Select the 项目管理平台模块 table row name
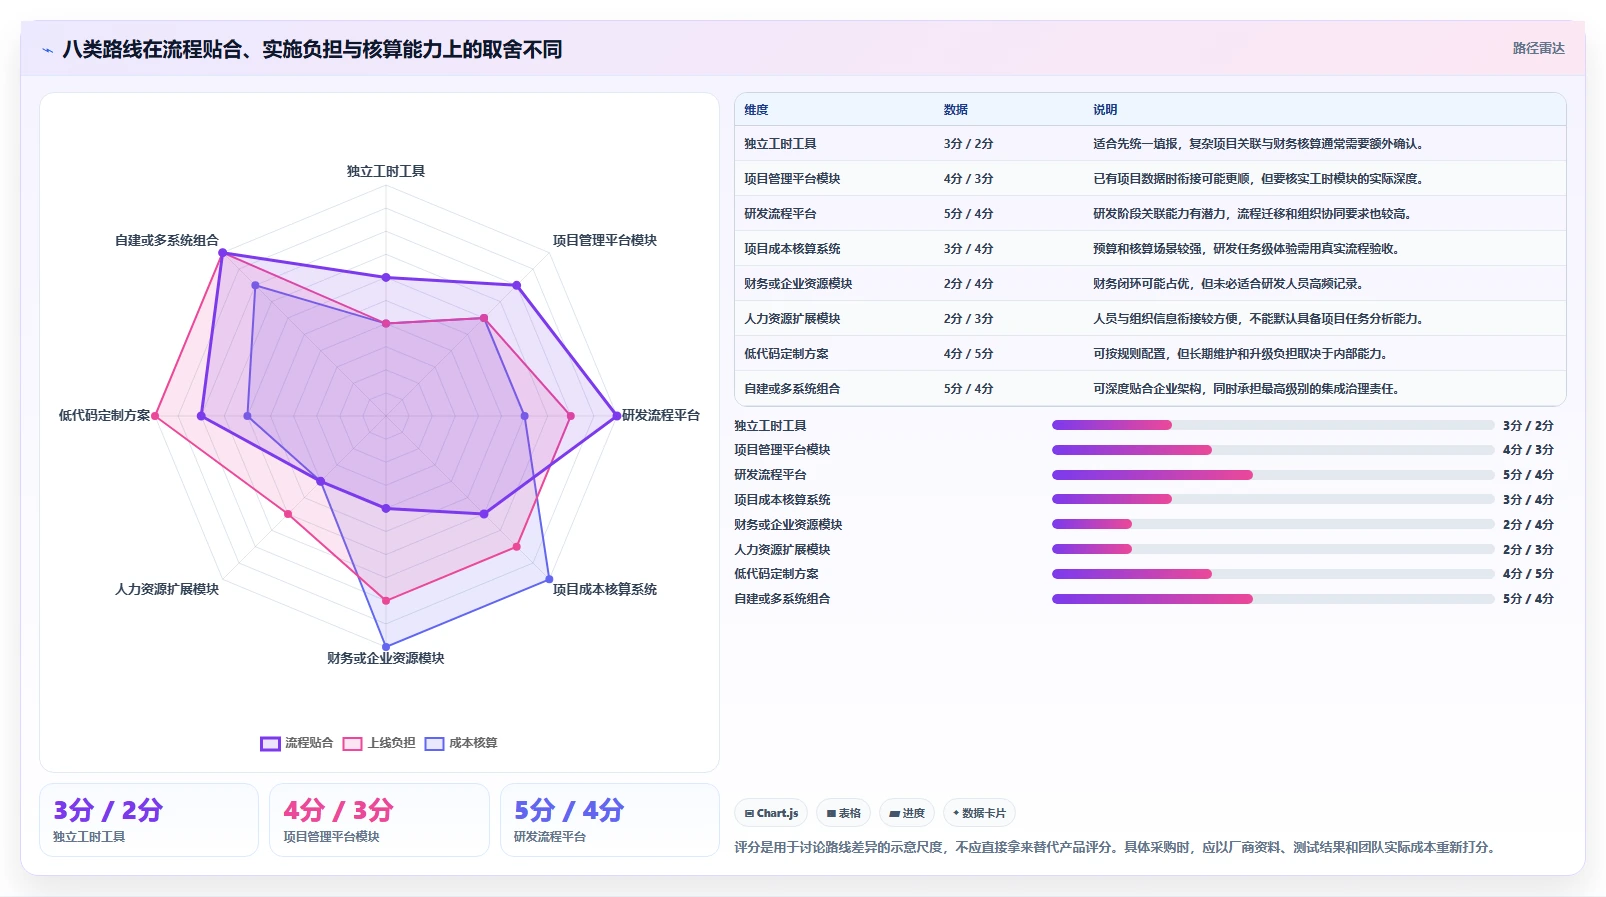This screenshot has height=897, width=1606. (792, 179)
